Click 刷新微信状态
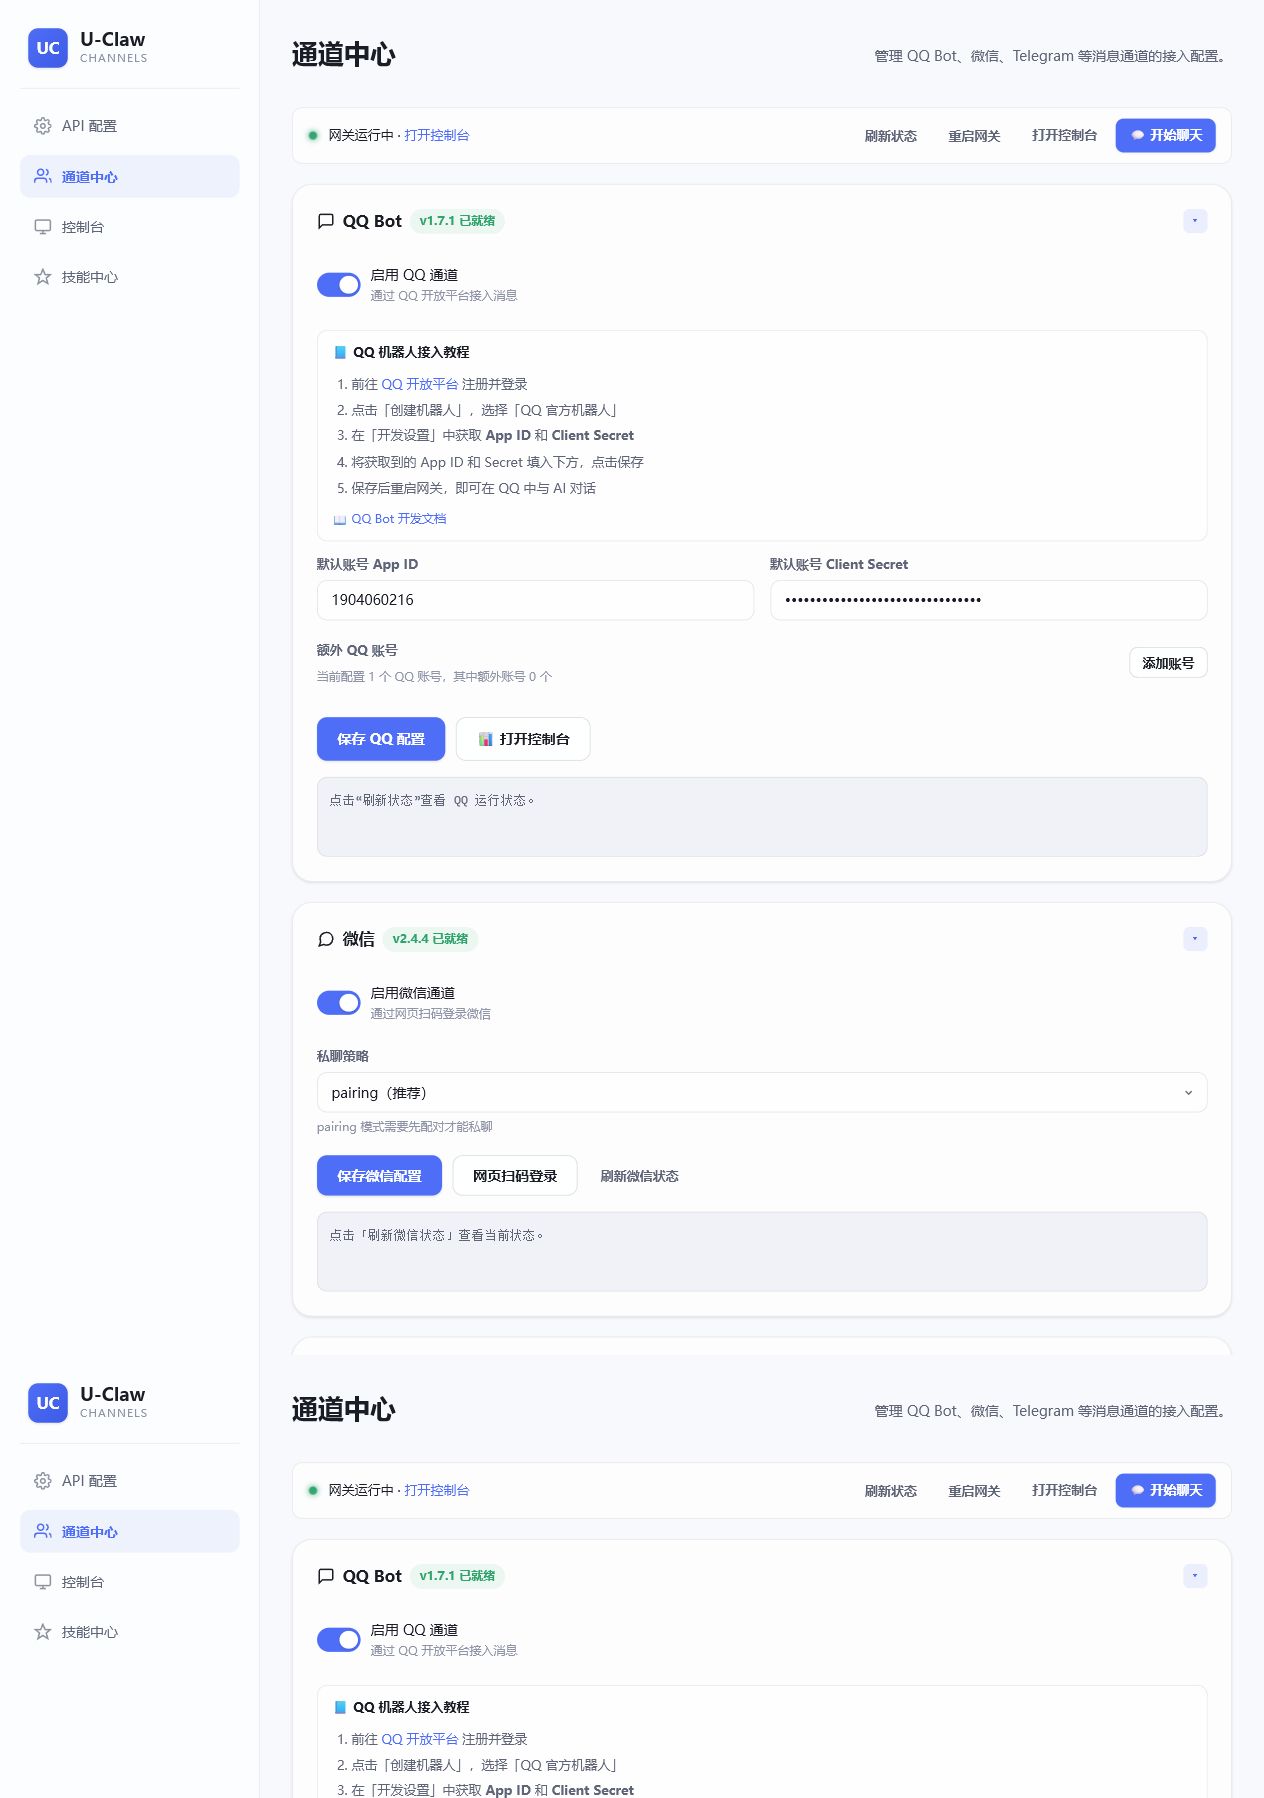Viewport: 1264px width, 1798px height. pyautogui.click(x=639, y=1176)
